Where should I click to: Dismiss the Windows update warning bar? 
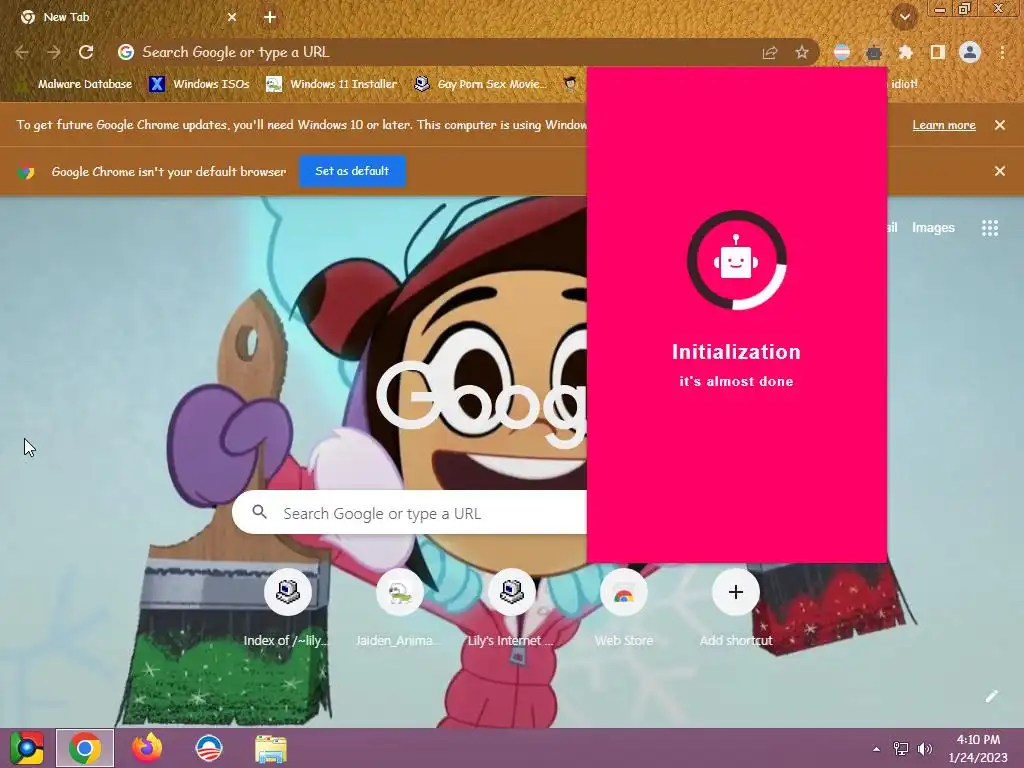(x=1000, y=125)
